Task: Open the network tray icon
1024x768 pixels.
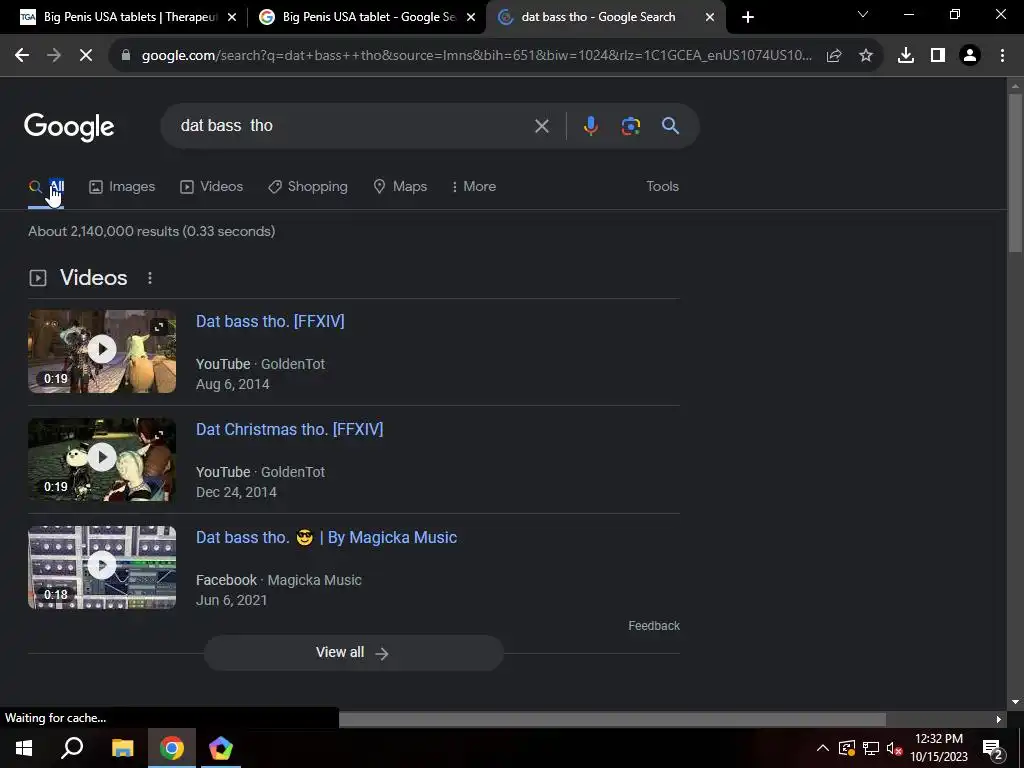Action: 871,748
